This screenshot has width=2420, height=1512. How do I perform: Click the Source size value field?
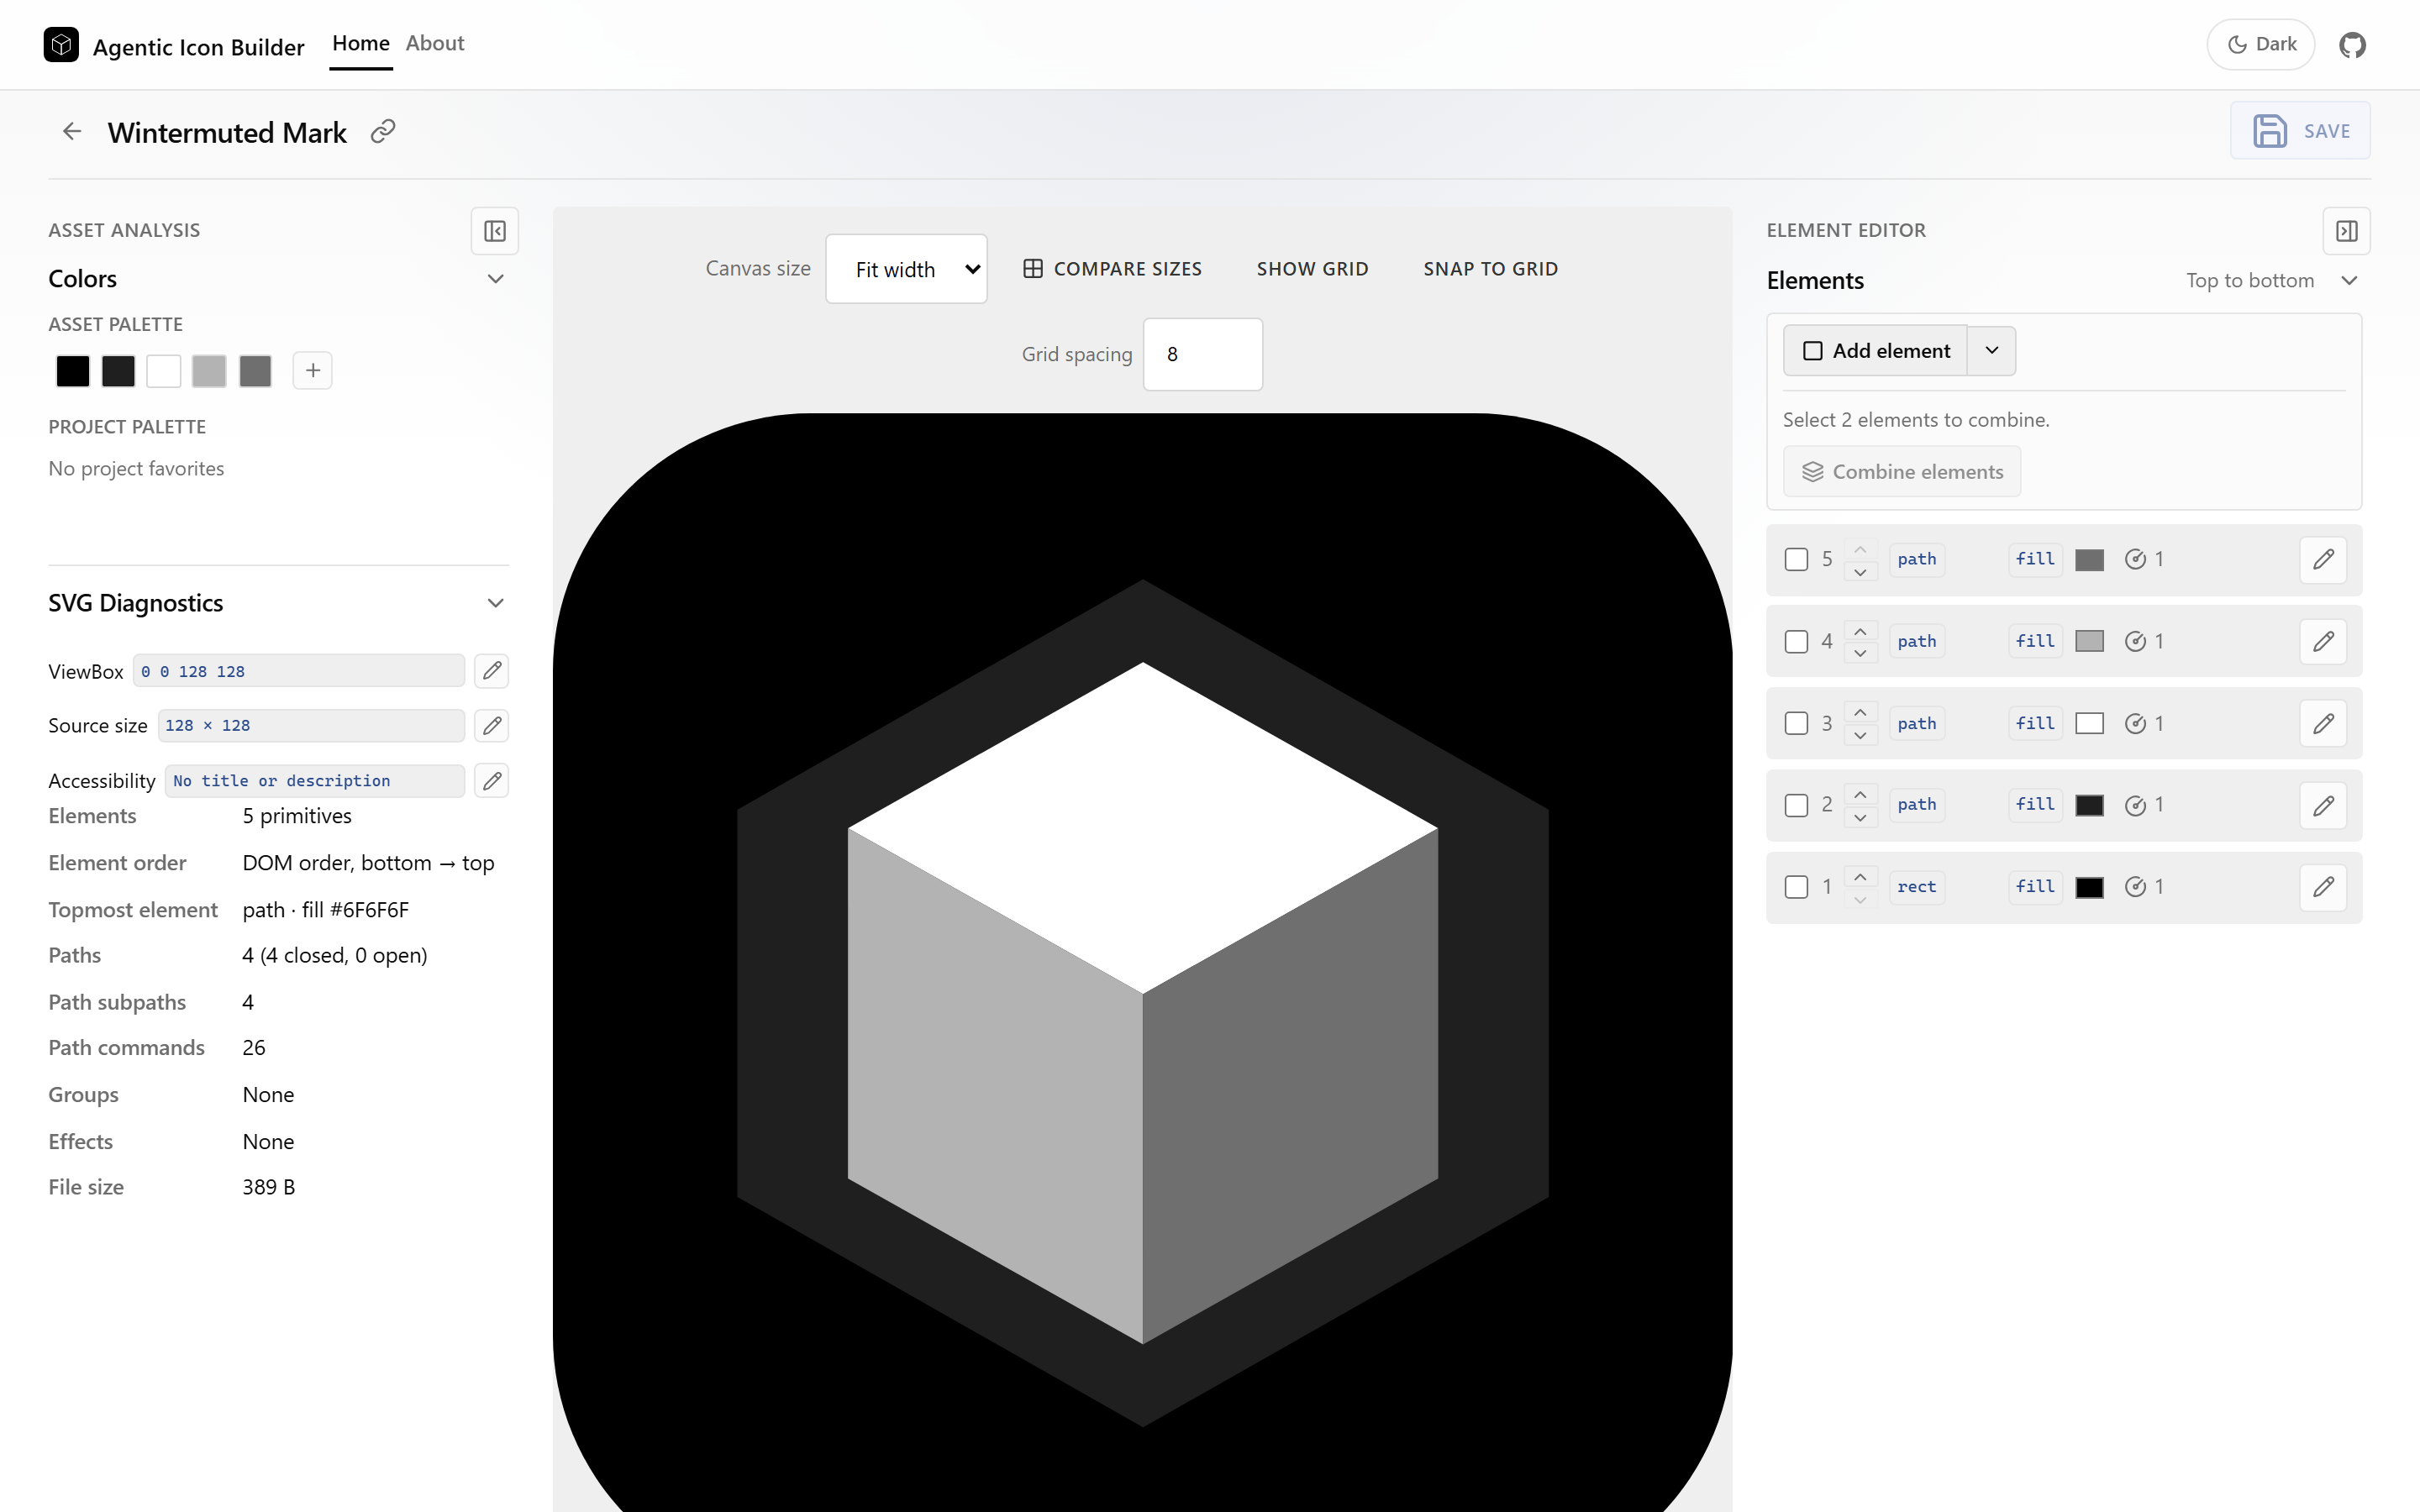(311, 725)
